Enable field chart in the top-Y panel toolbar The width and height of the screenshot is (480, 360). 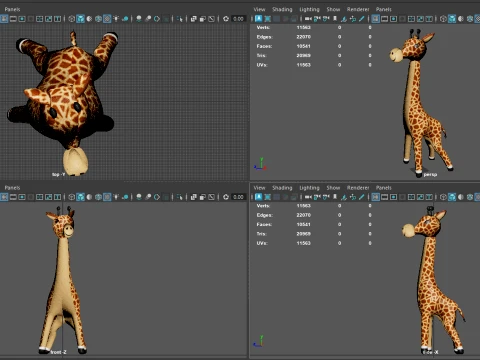click(x=40, y=19)
